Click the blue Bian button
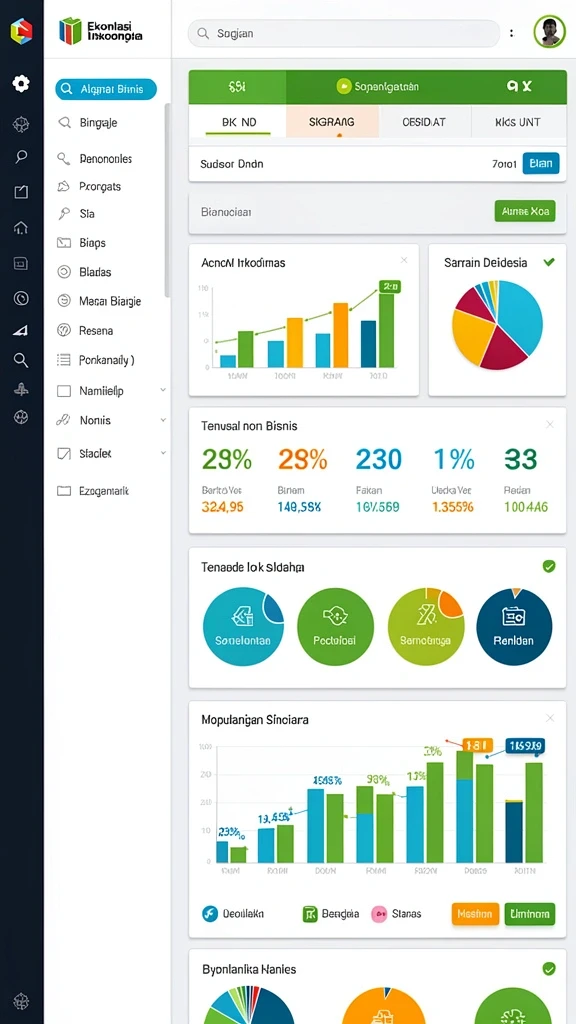The width and height of the screenshot is (576, 1024). pyautogui.click(x=541, y=163)
